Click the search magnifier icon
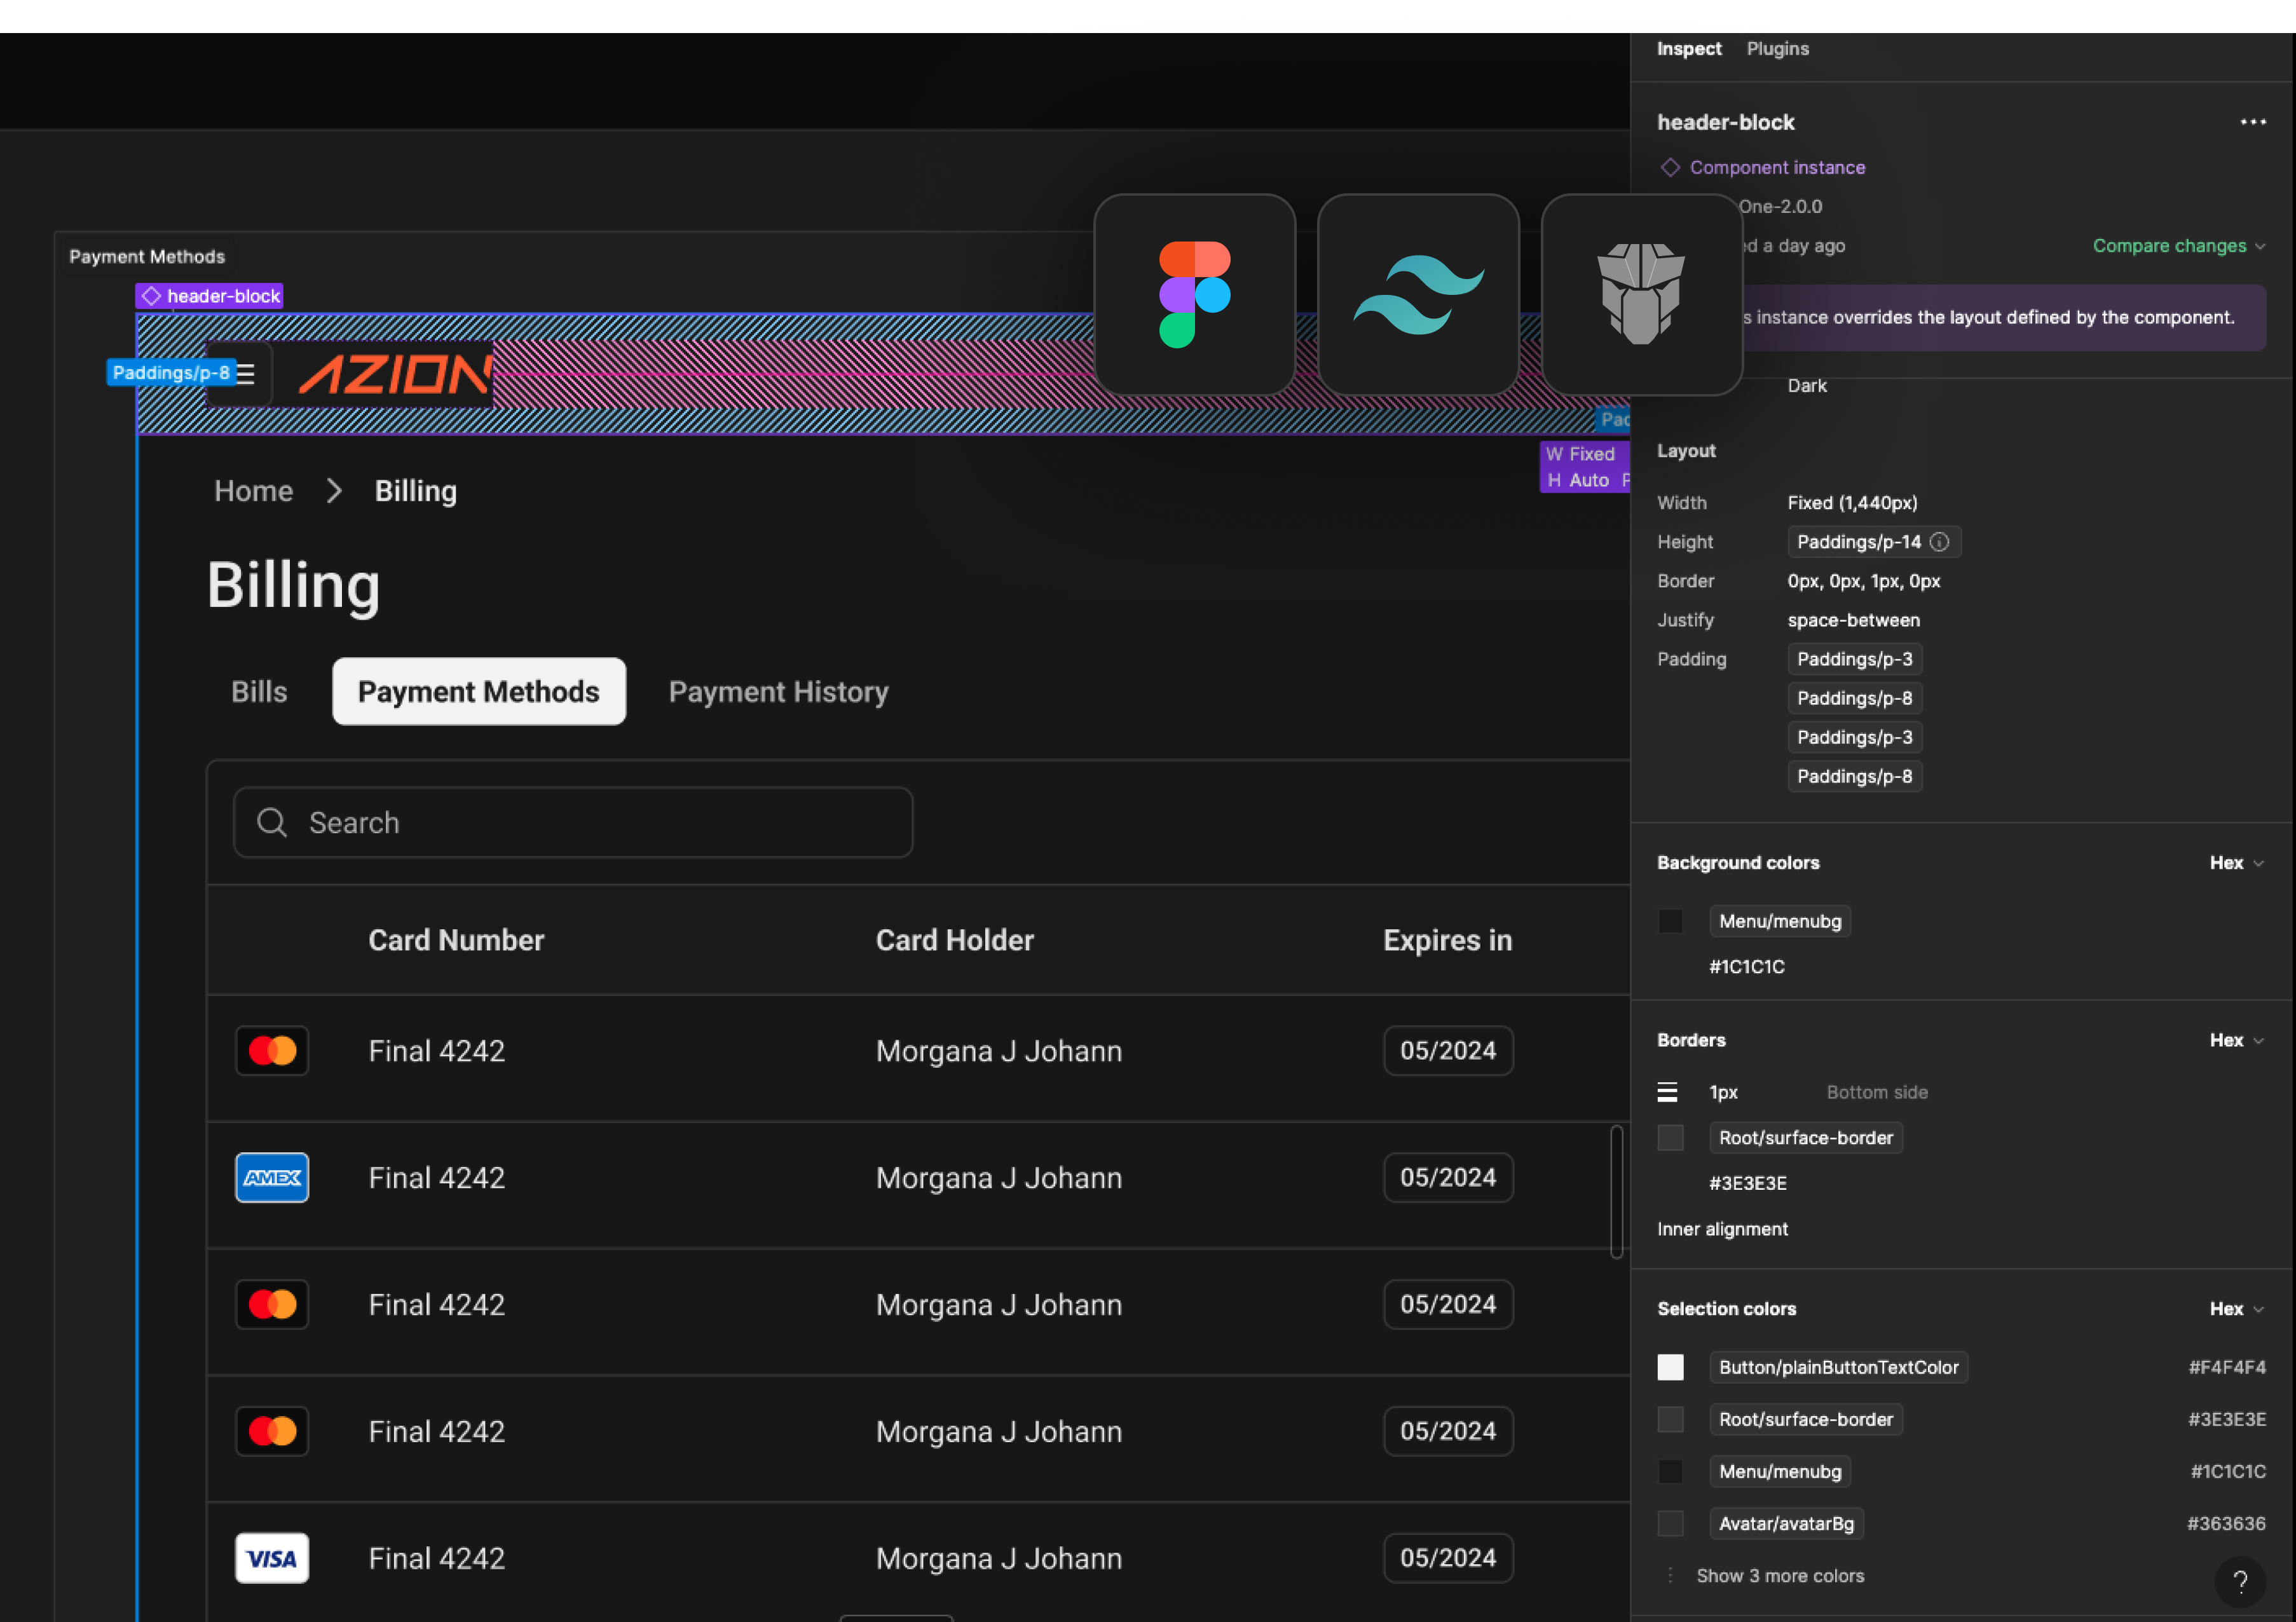This screenshot has width=2296, height=1622. click(272, 822)
